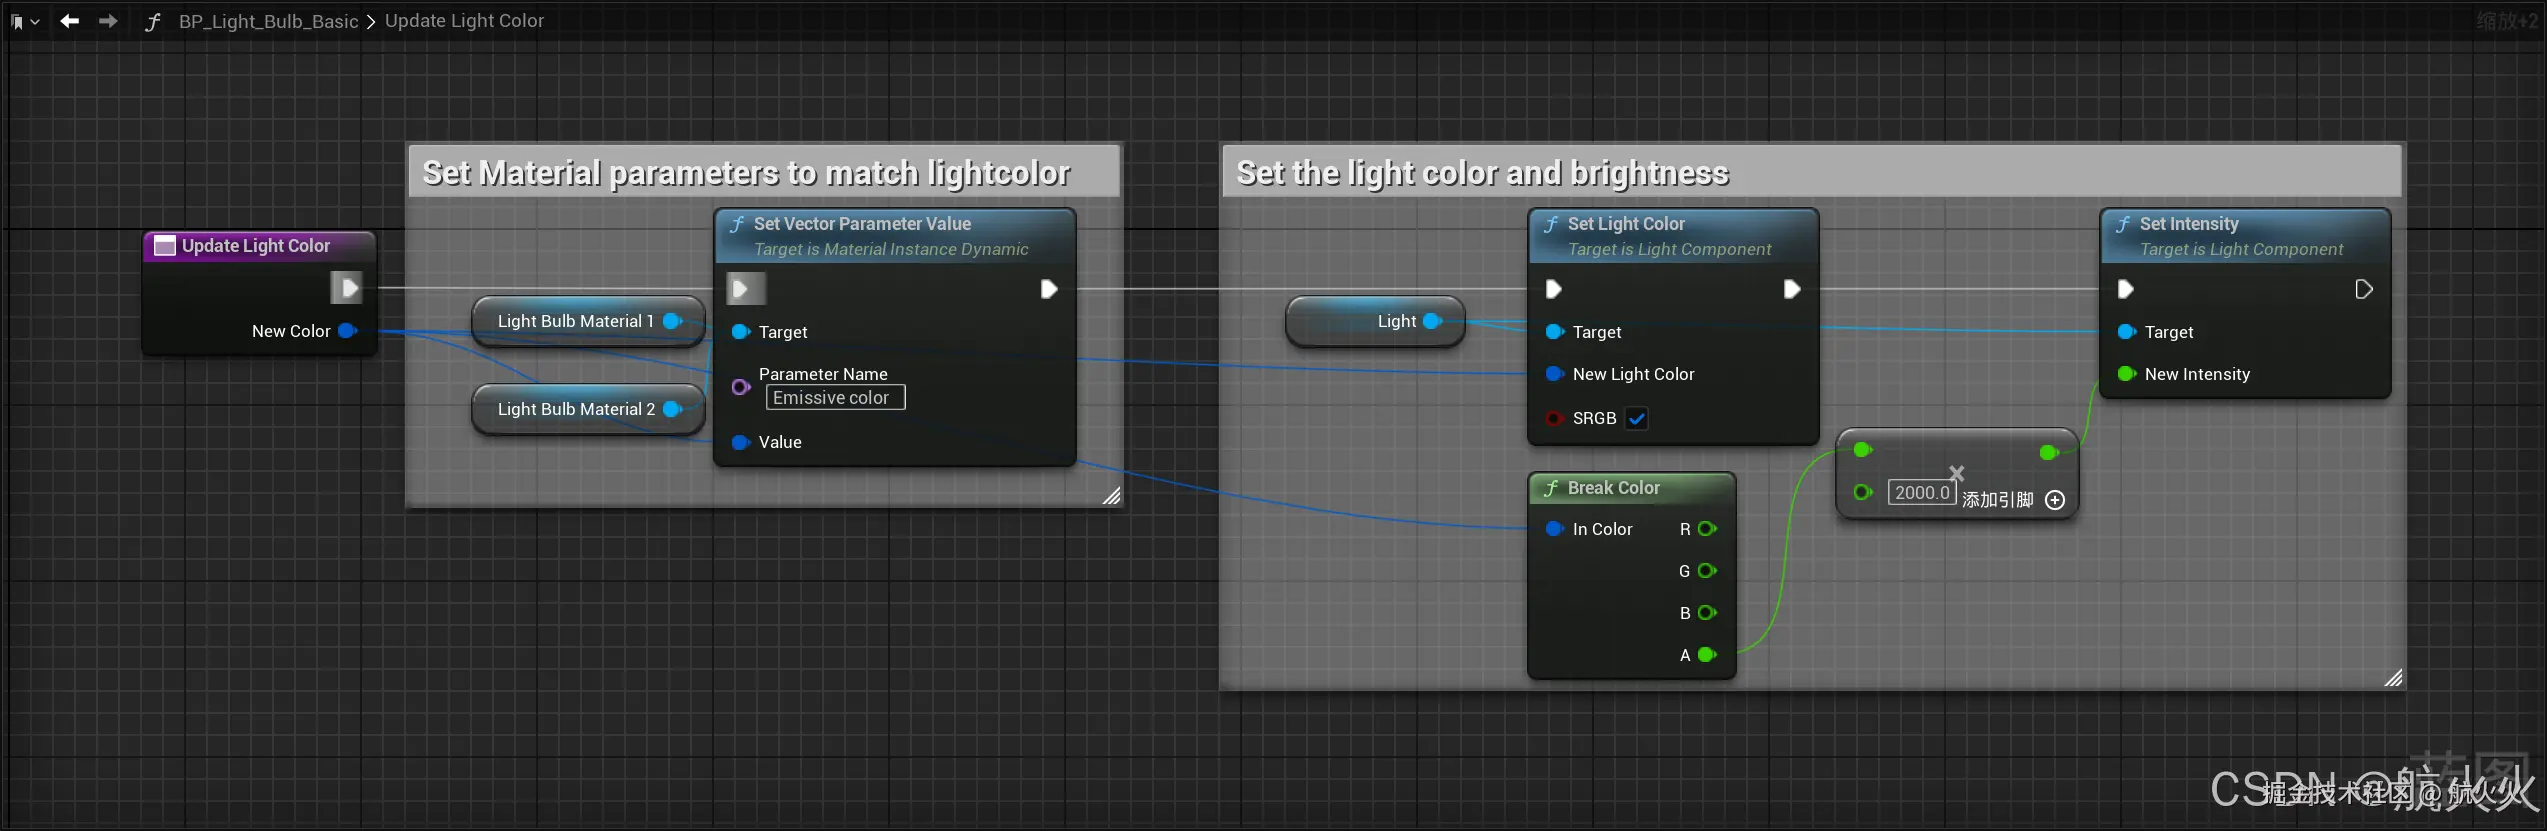Click the SRGB boolean pin

pos(1554,418)
